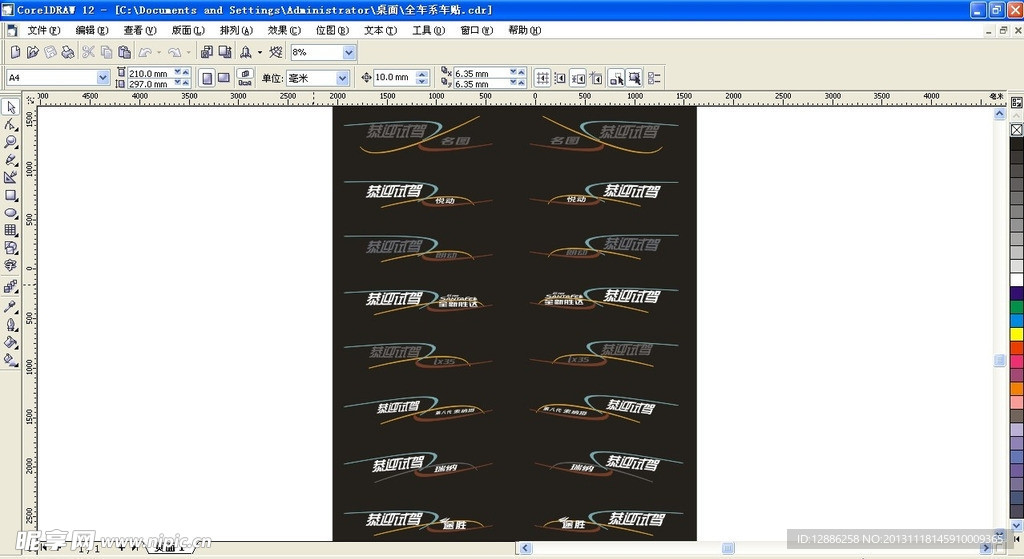Open 排列 (Arrange) menu
This screenshot has width=1024, height=559.
click(236, 30)
